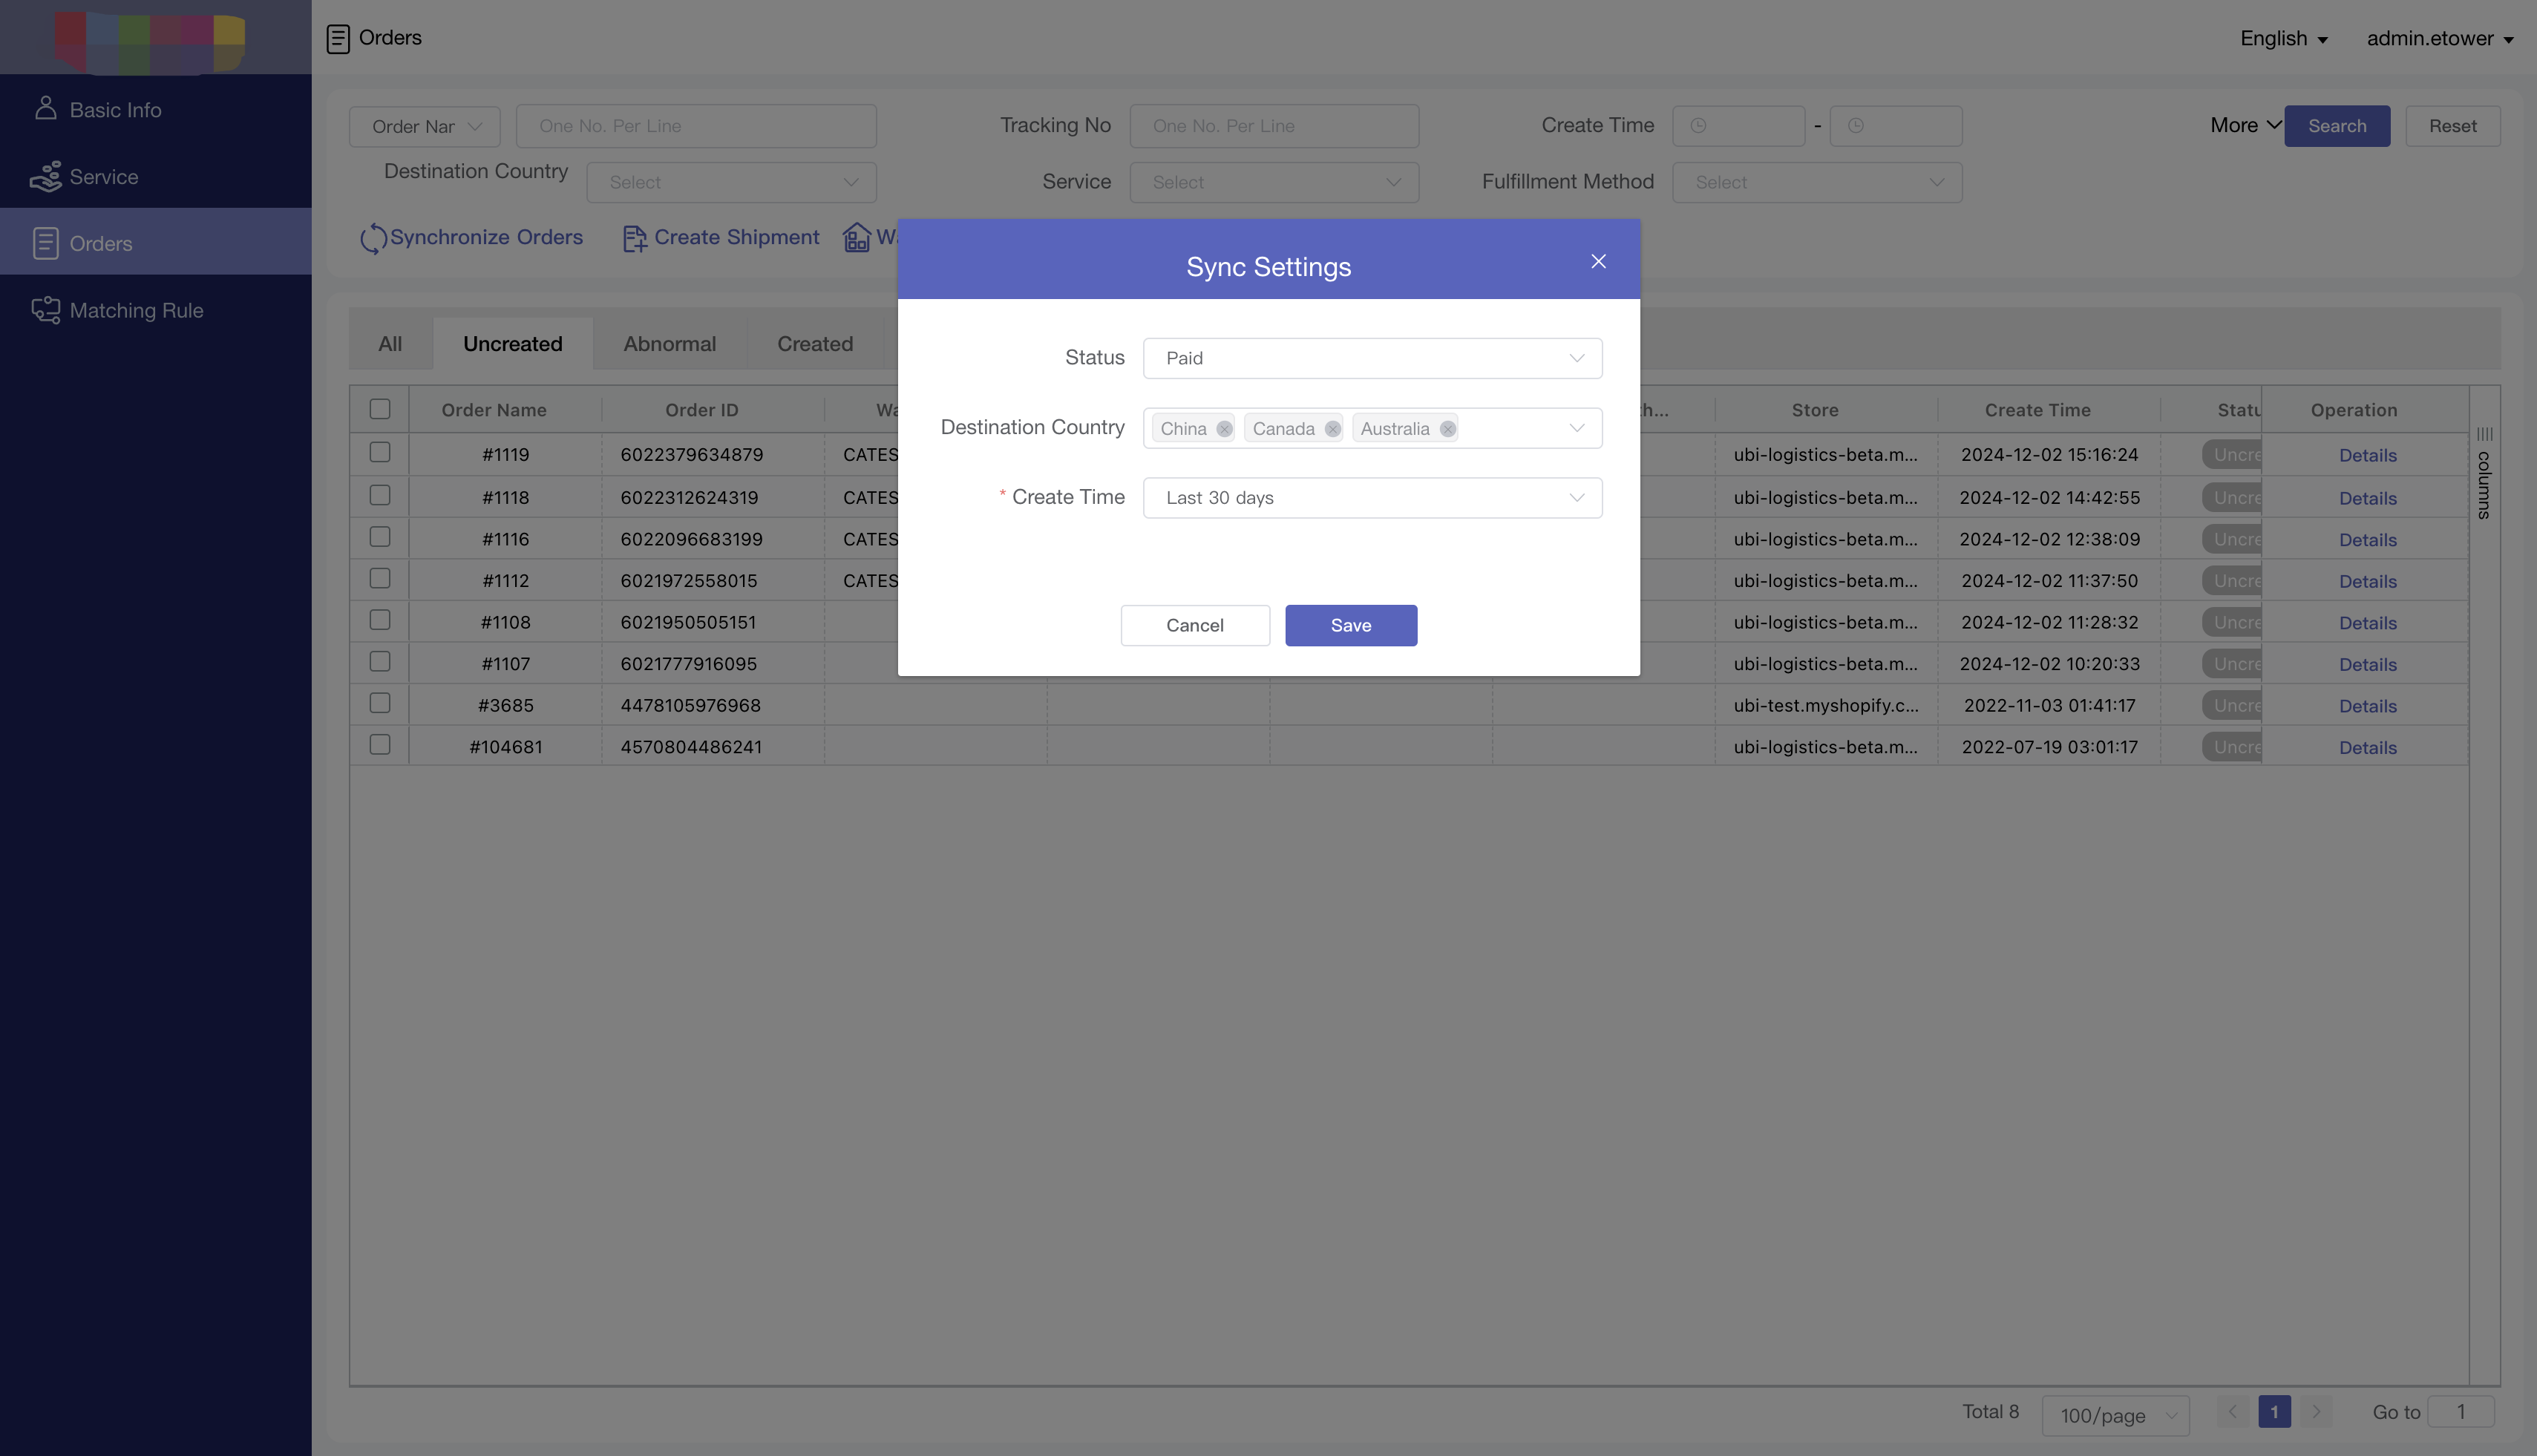The width and height of the screenshot is (2537, 1456).
Task: Remove China tag from Destination Country
Action: click(1224, 429)
